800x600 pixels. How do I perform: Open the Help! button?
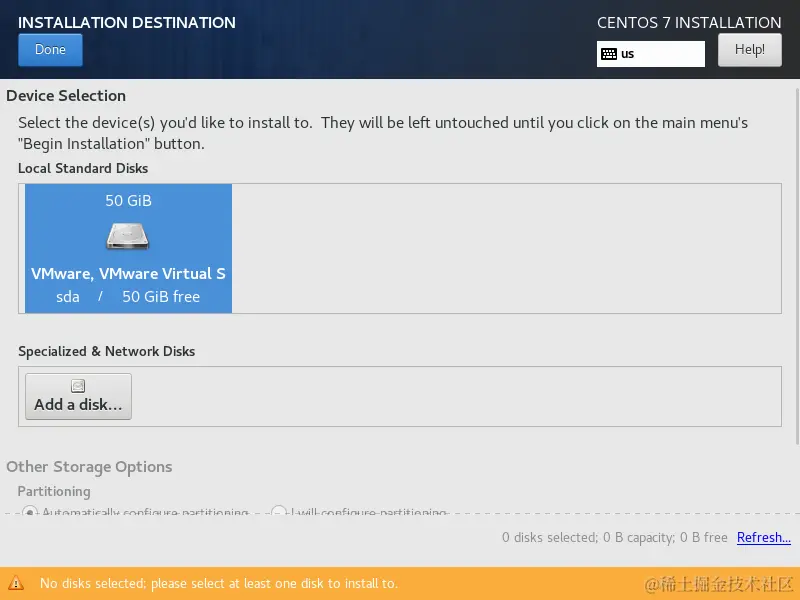coord(749,50)
